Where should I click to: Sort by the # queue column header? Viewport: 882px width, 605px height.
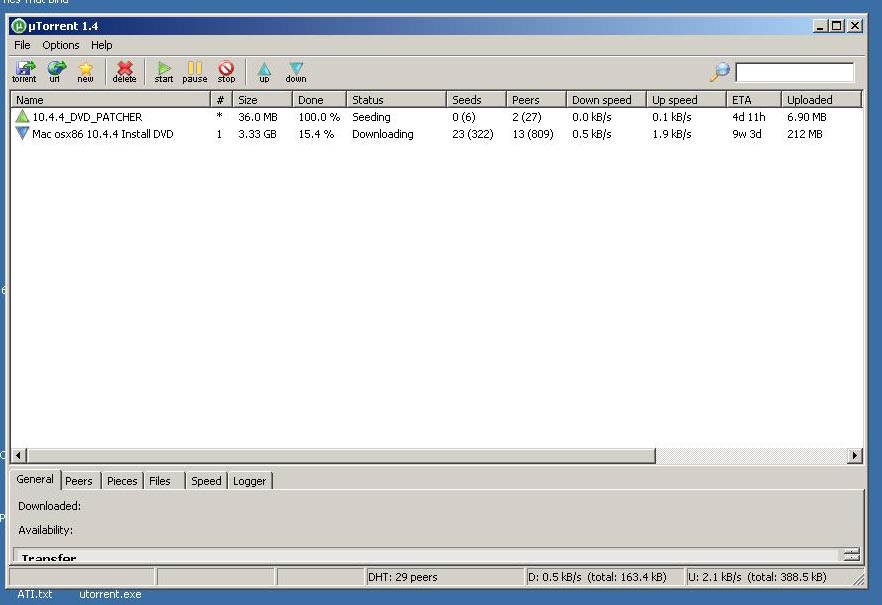[220, 100]
